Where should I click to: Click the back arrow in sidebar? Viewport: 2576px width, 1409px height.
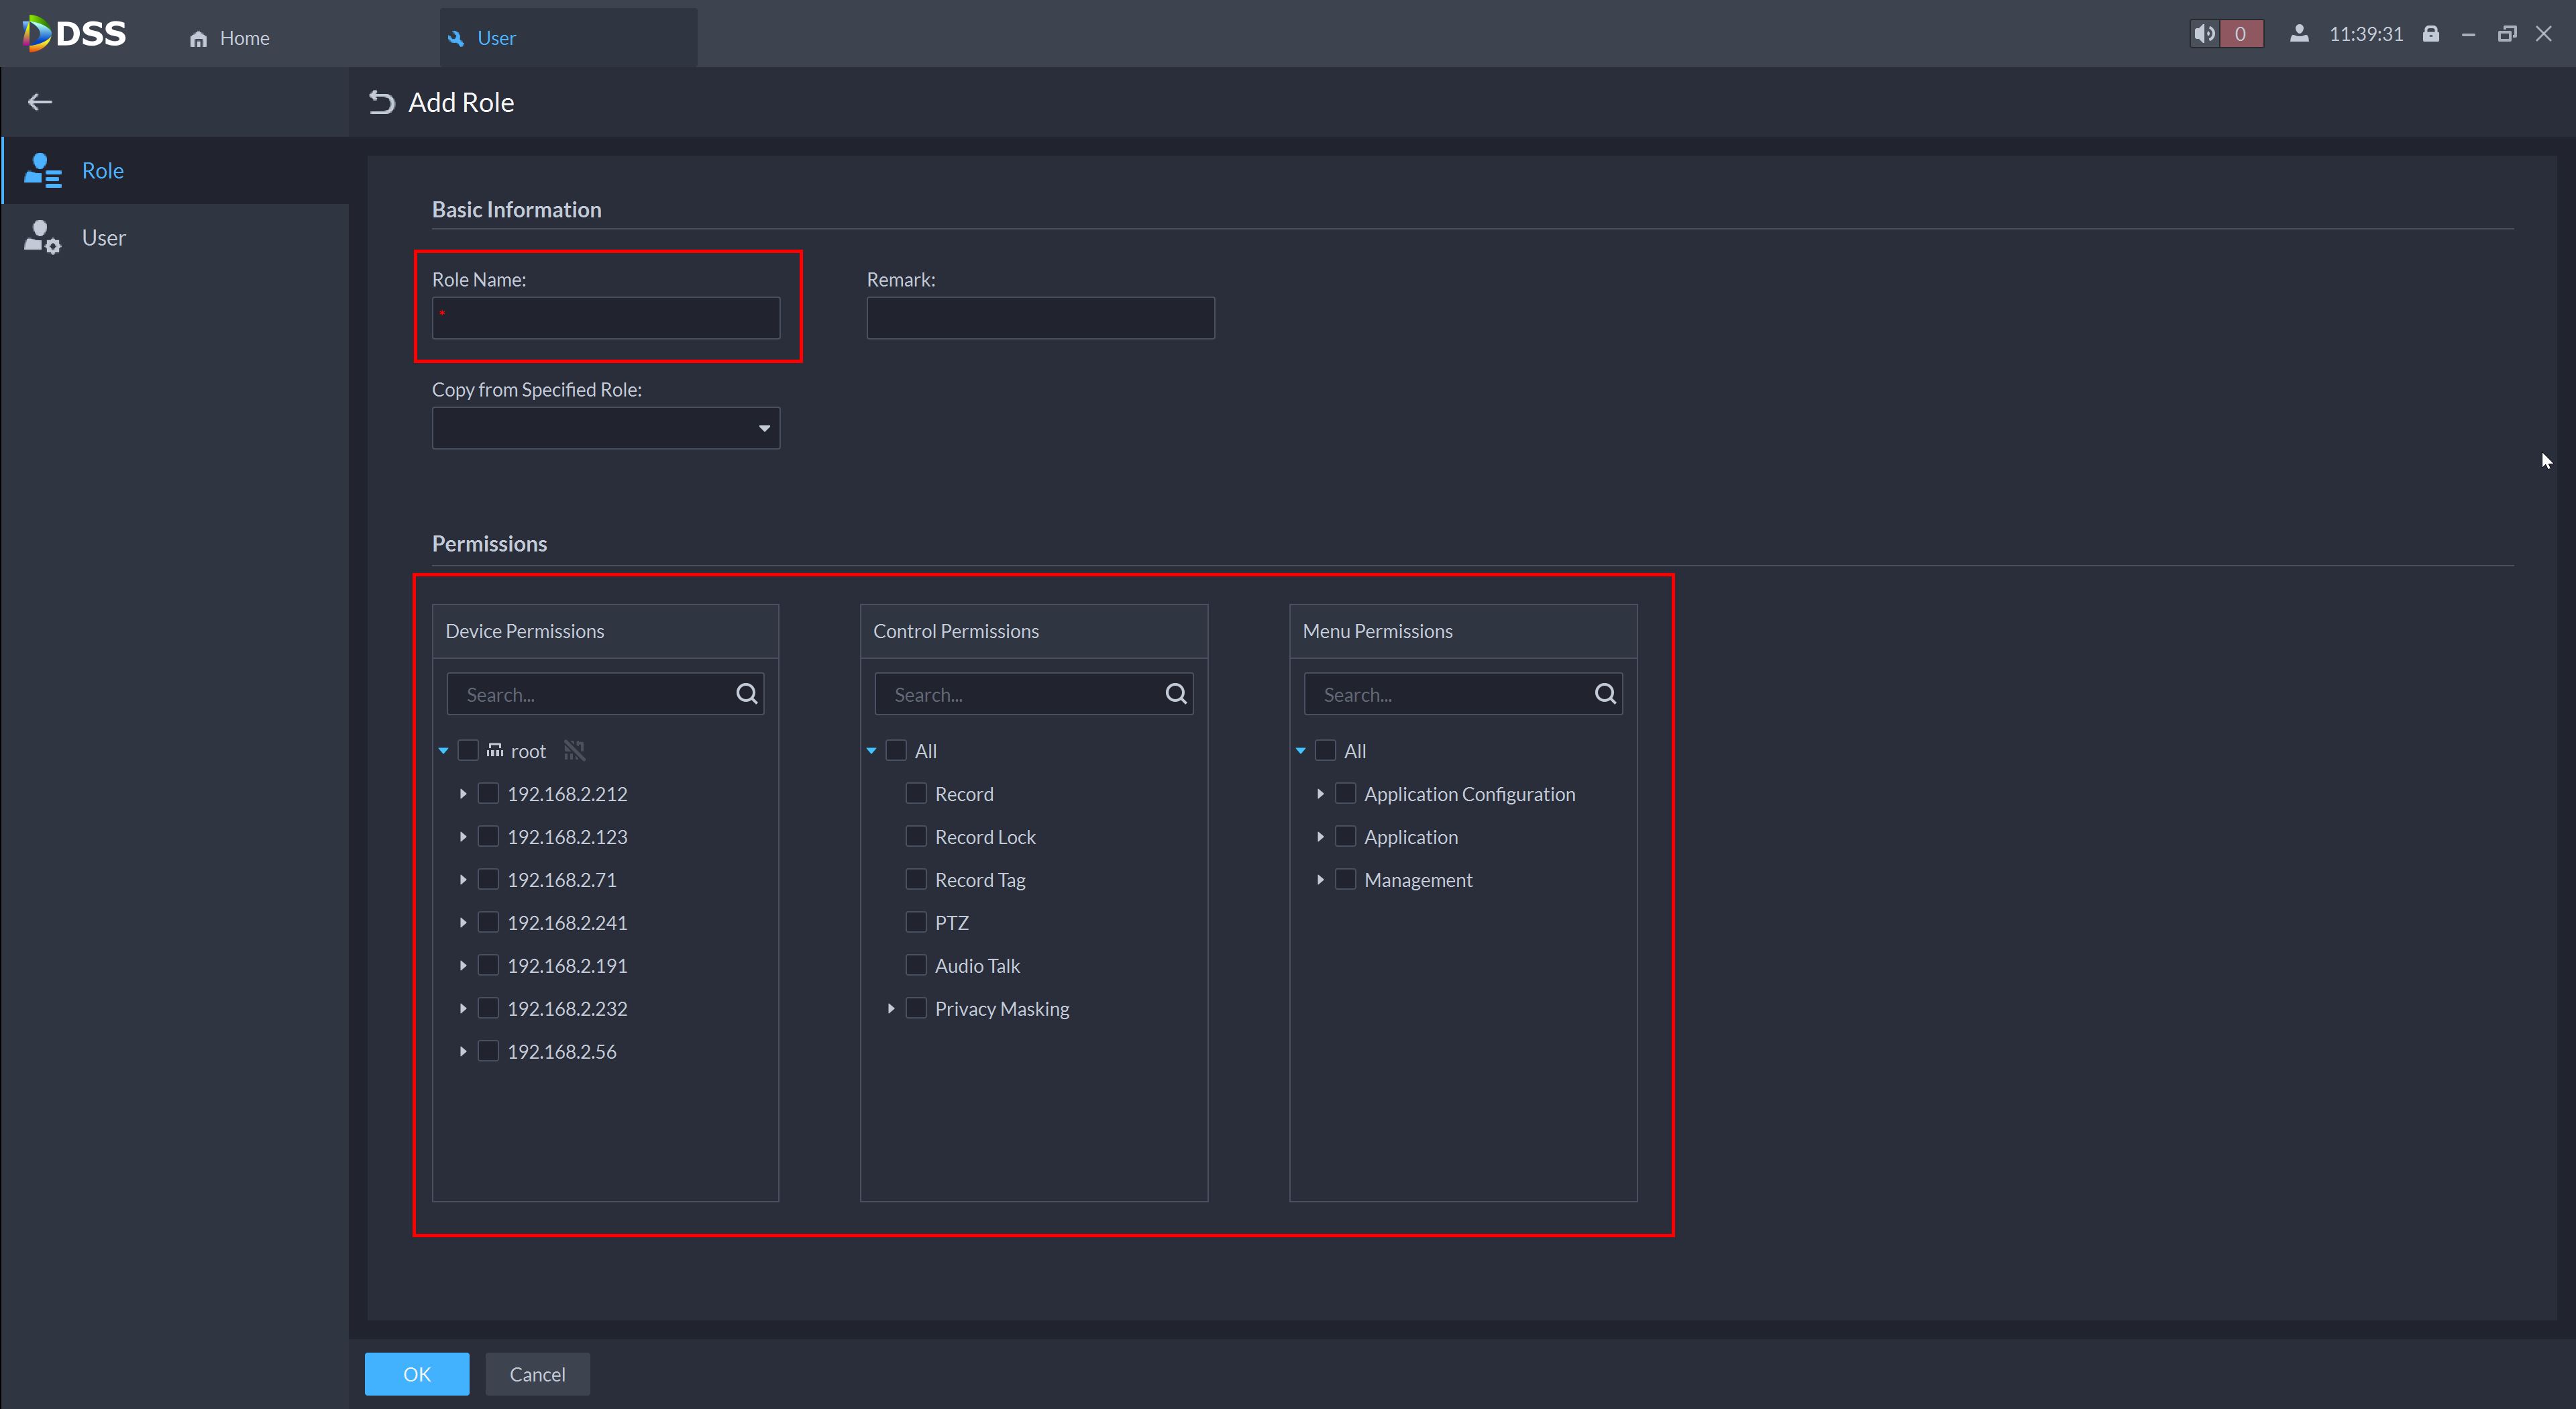40,102
